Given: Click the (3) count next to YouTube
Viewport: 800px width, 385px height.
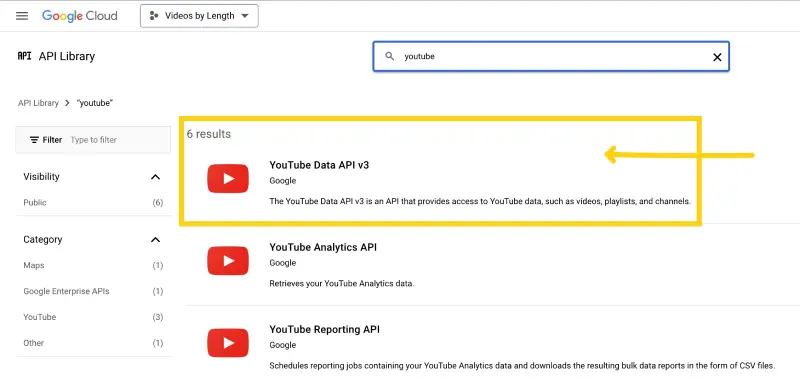Looking at the screenshot, I should [158, 317].
